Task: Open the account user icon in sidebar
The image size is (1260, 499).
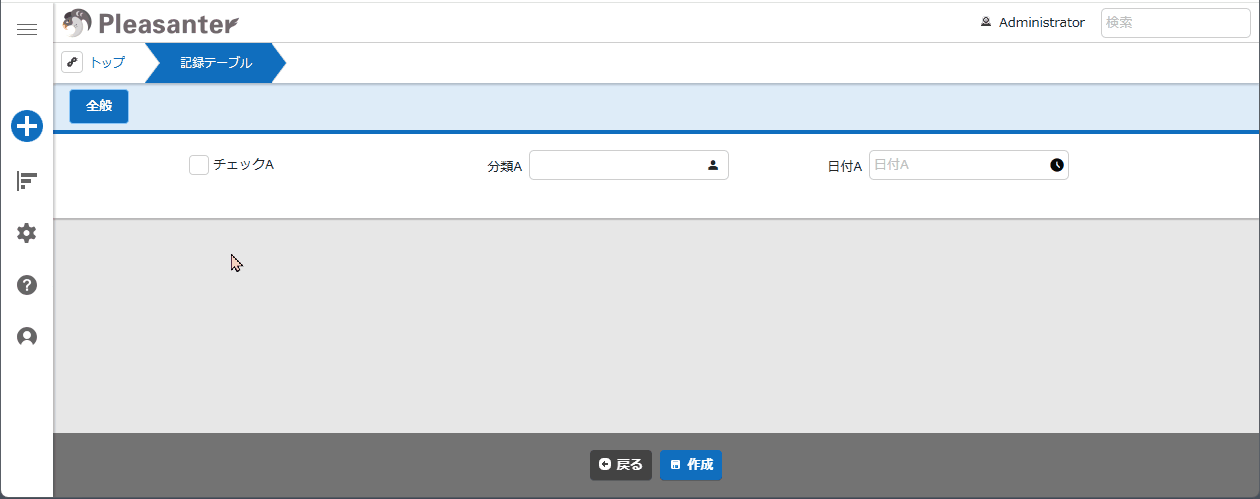Action: (27, 337)
